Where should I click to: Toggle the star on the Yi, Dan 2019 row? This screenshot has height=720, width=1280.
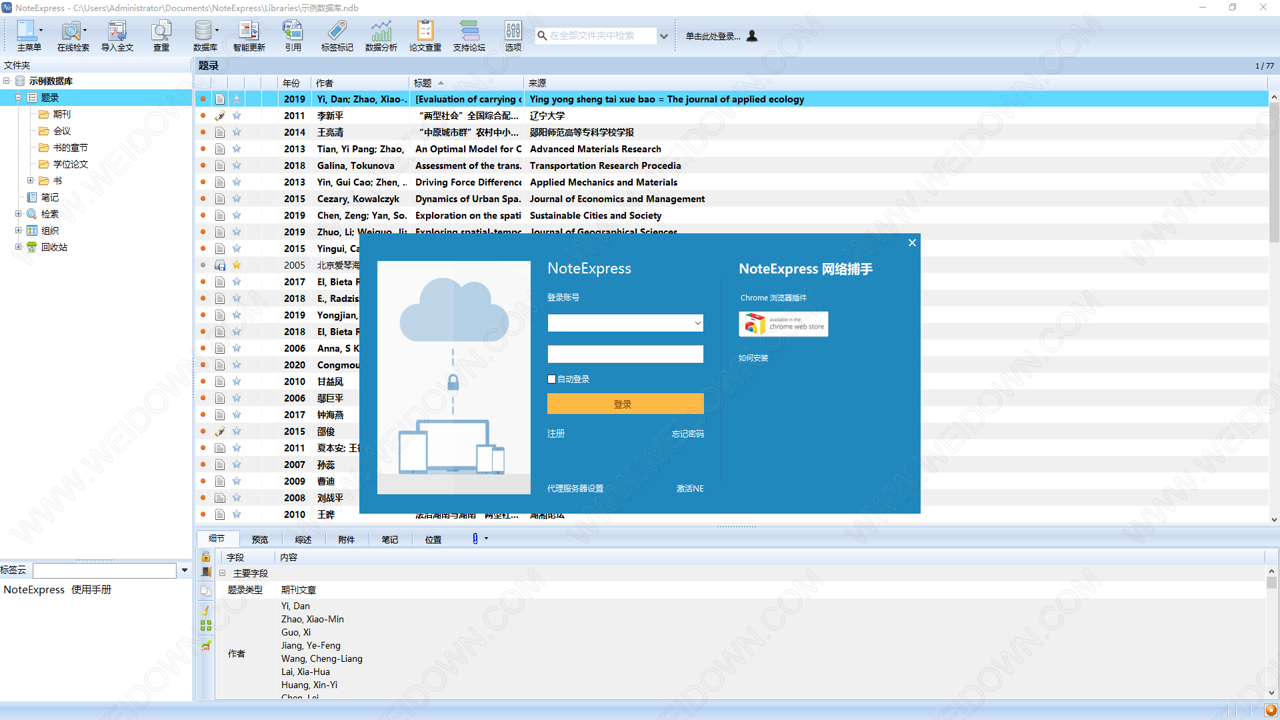point(237,99)
